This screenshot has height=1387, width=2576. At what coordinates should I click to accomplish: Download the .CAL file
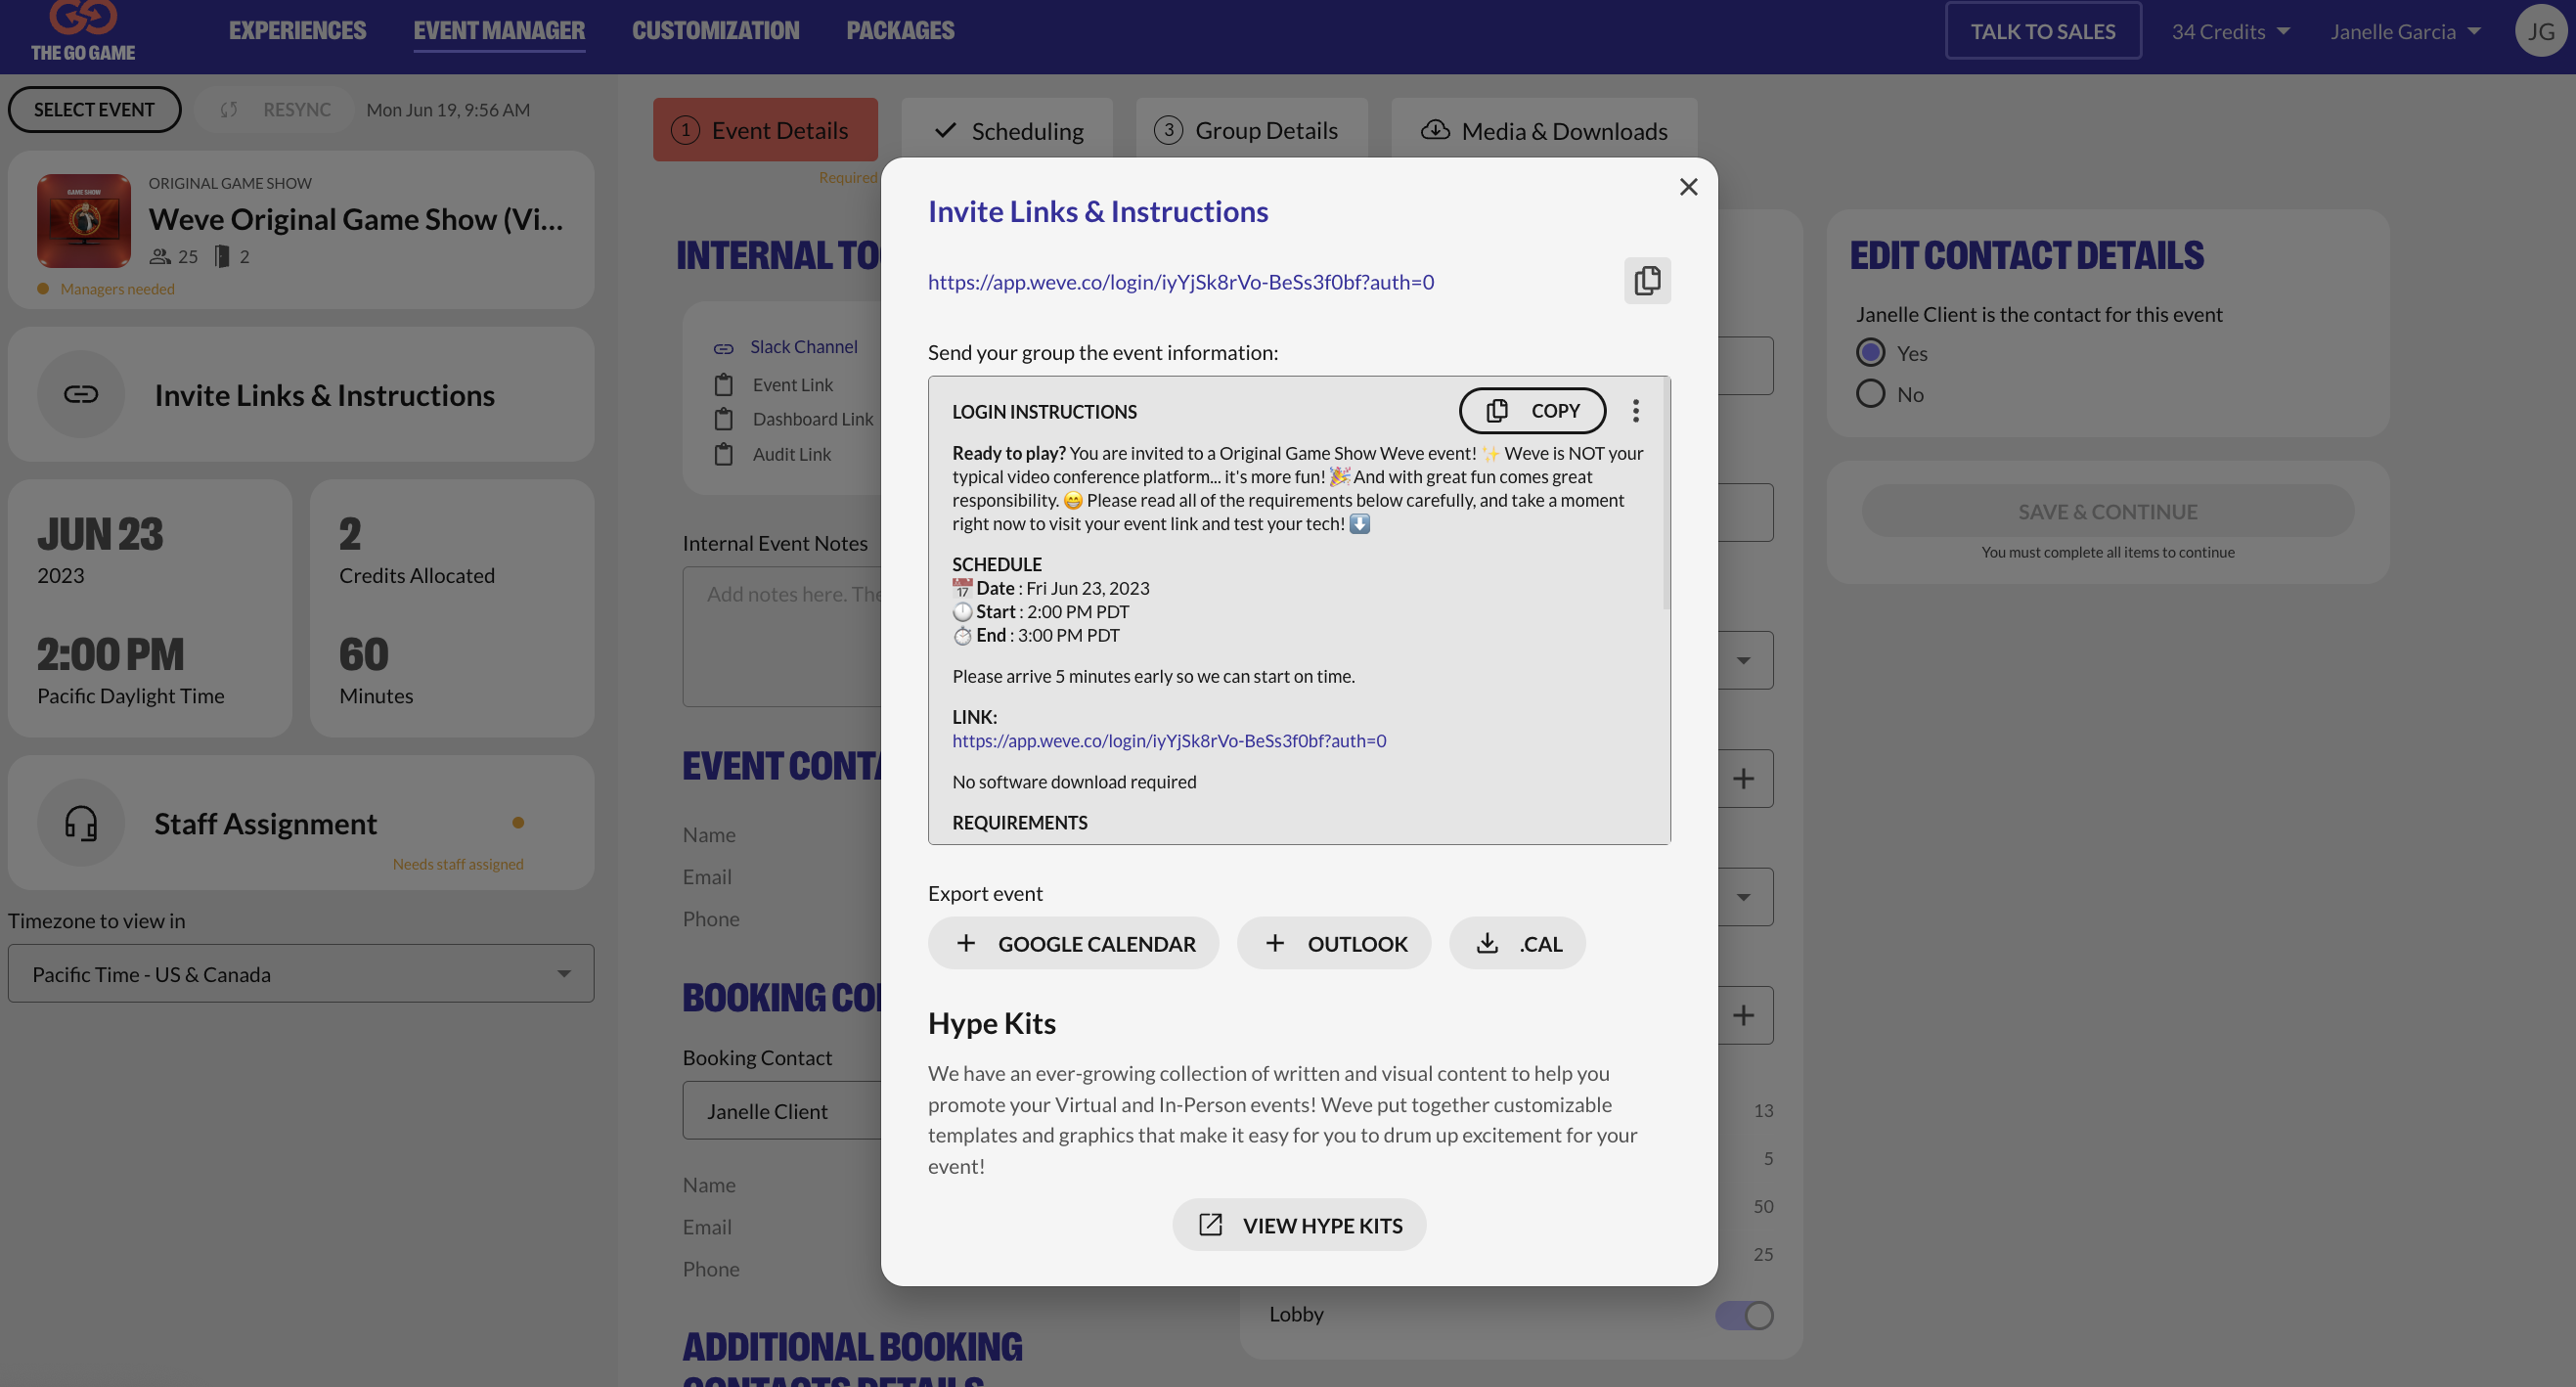click(x=1517, y=944)
